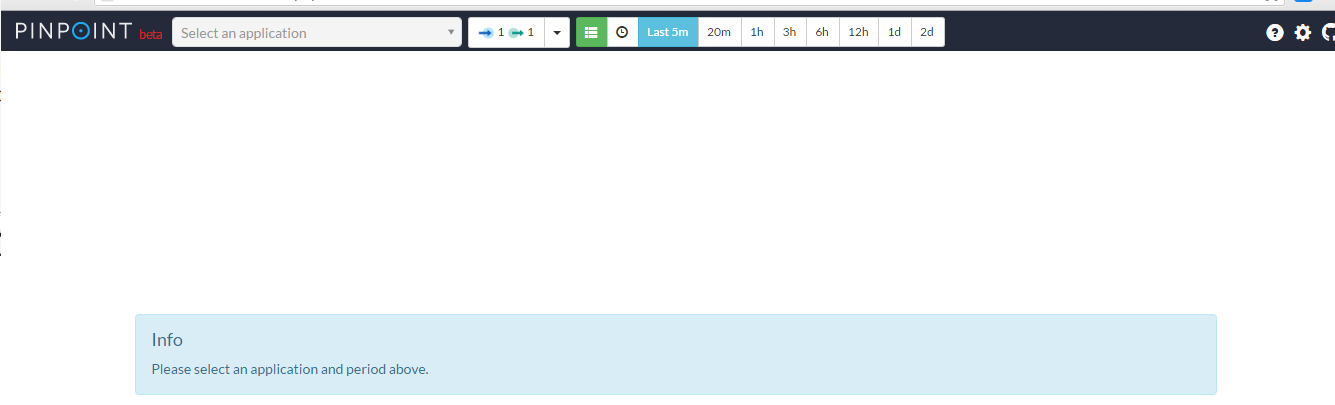Click the inbound outbound depth button

[506, 33]
